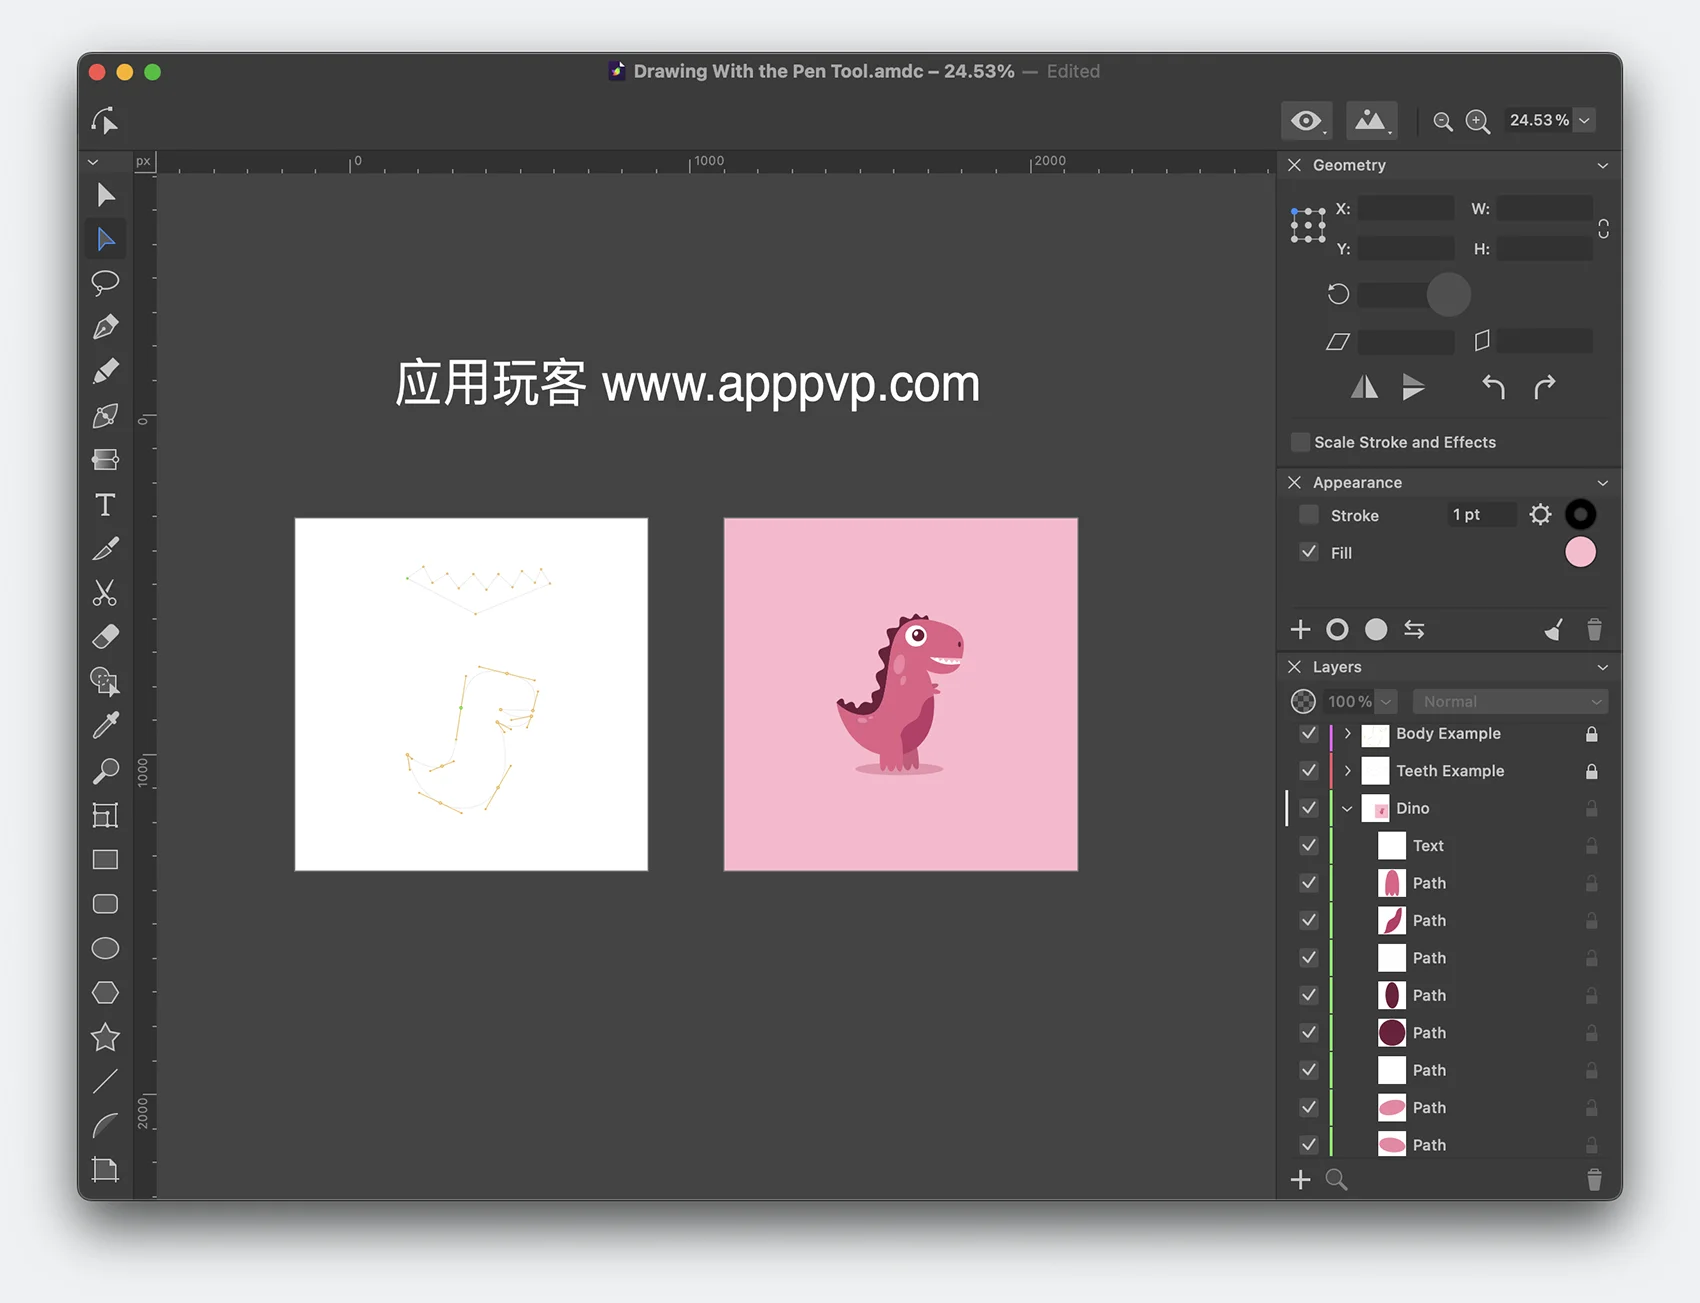This screenshot has height=1303, width=1700.
Task: Delete selected layer trash button
Action: (x=1594, y=1180)
